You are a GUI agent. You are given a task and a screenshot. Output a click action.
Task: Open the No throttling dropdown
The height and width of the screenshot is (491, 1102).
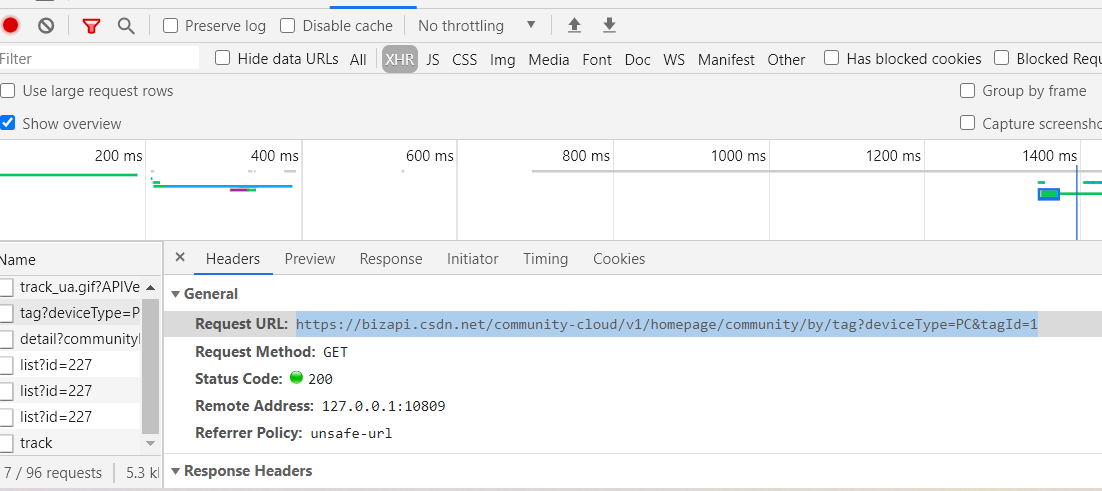pos(477,26)
